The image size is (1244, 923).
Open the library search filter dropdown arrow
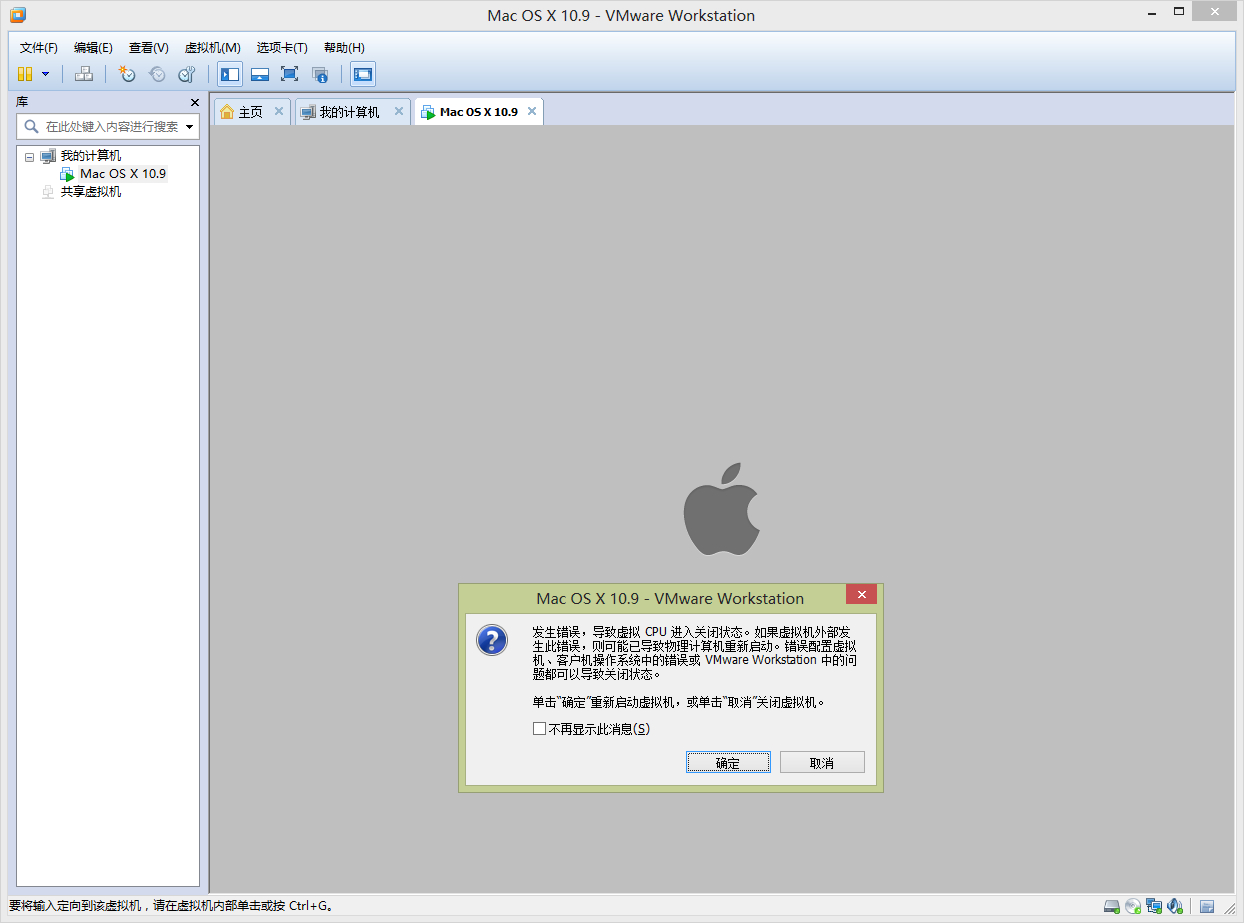[190, 127]
